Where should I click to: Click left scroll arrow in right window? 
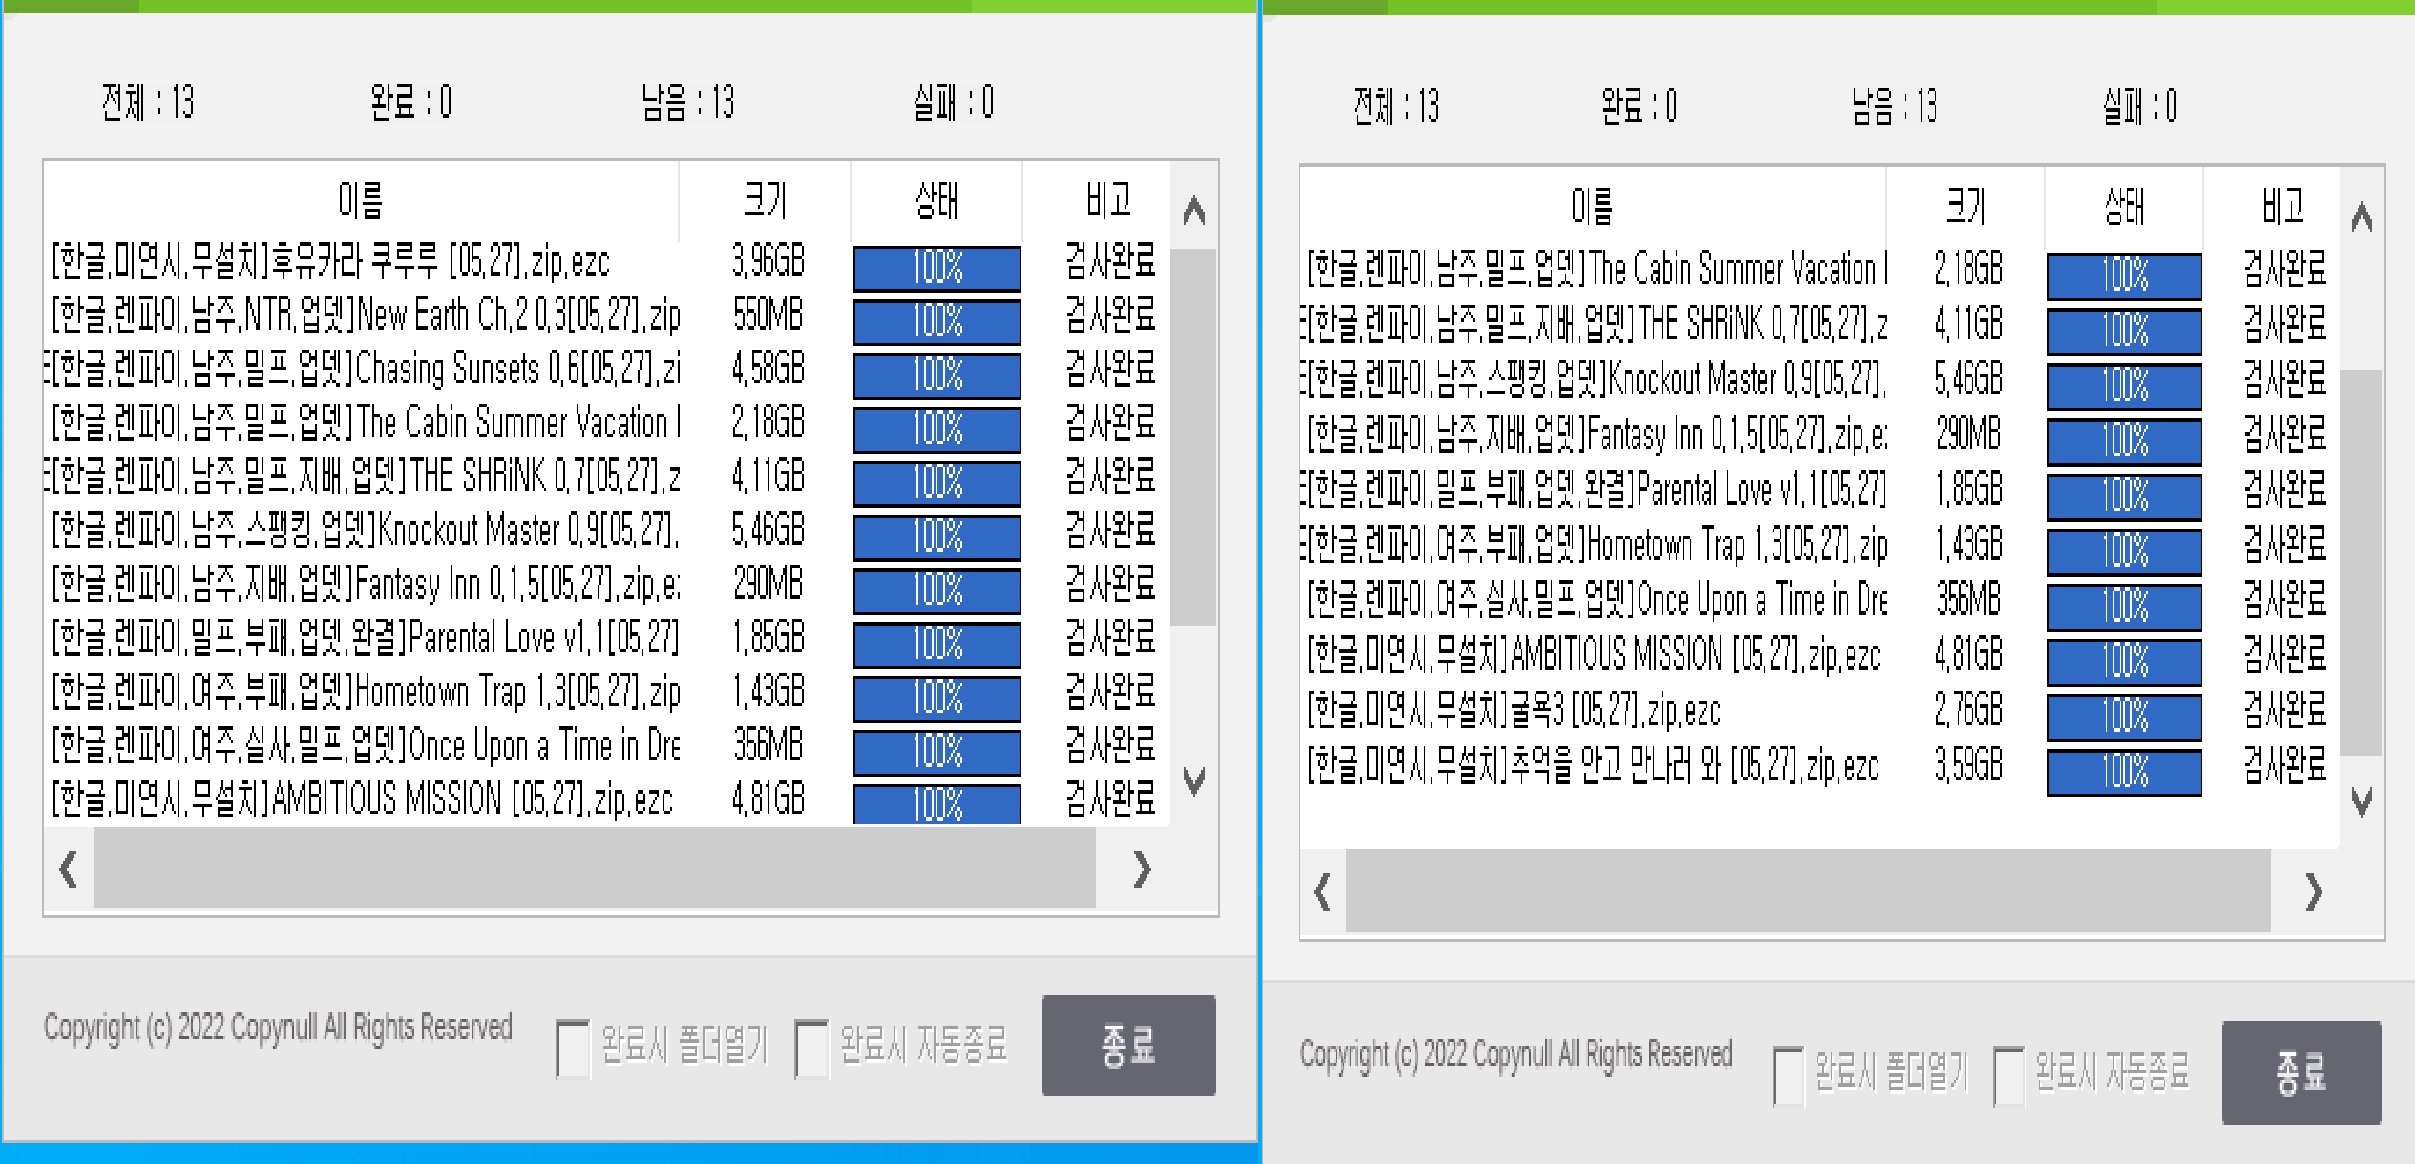pos(1322,891)
